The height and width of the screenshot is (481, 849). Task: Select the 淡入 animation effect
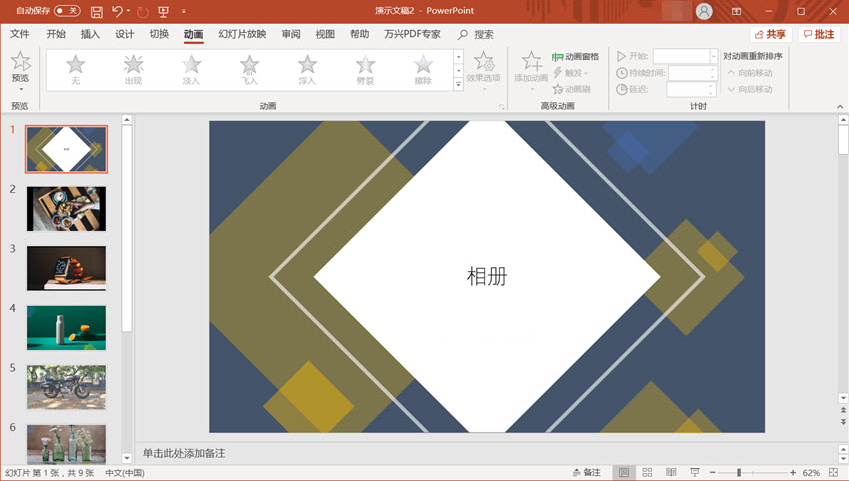[191, 69]
